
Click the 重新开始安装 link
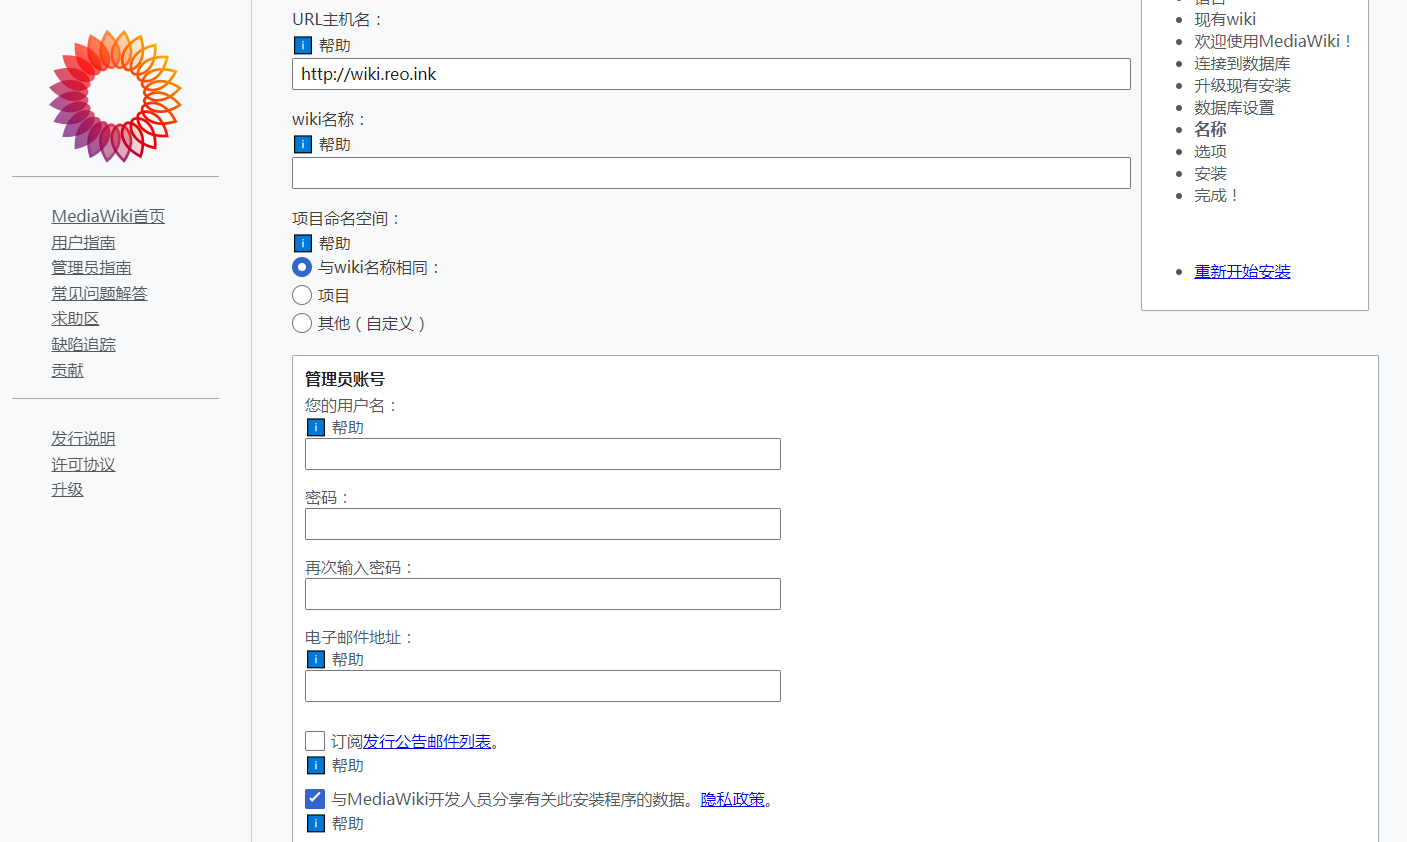coord(1242,271)
